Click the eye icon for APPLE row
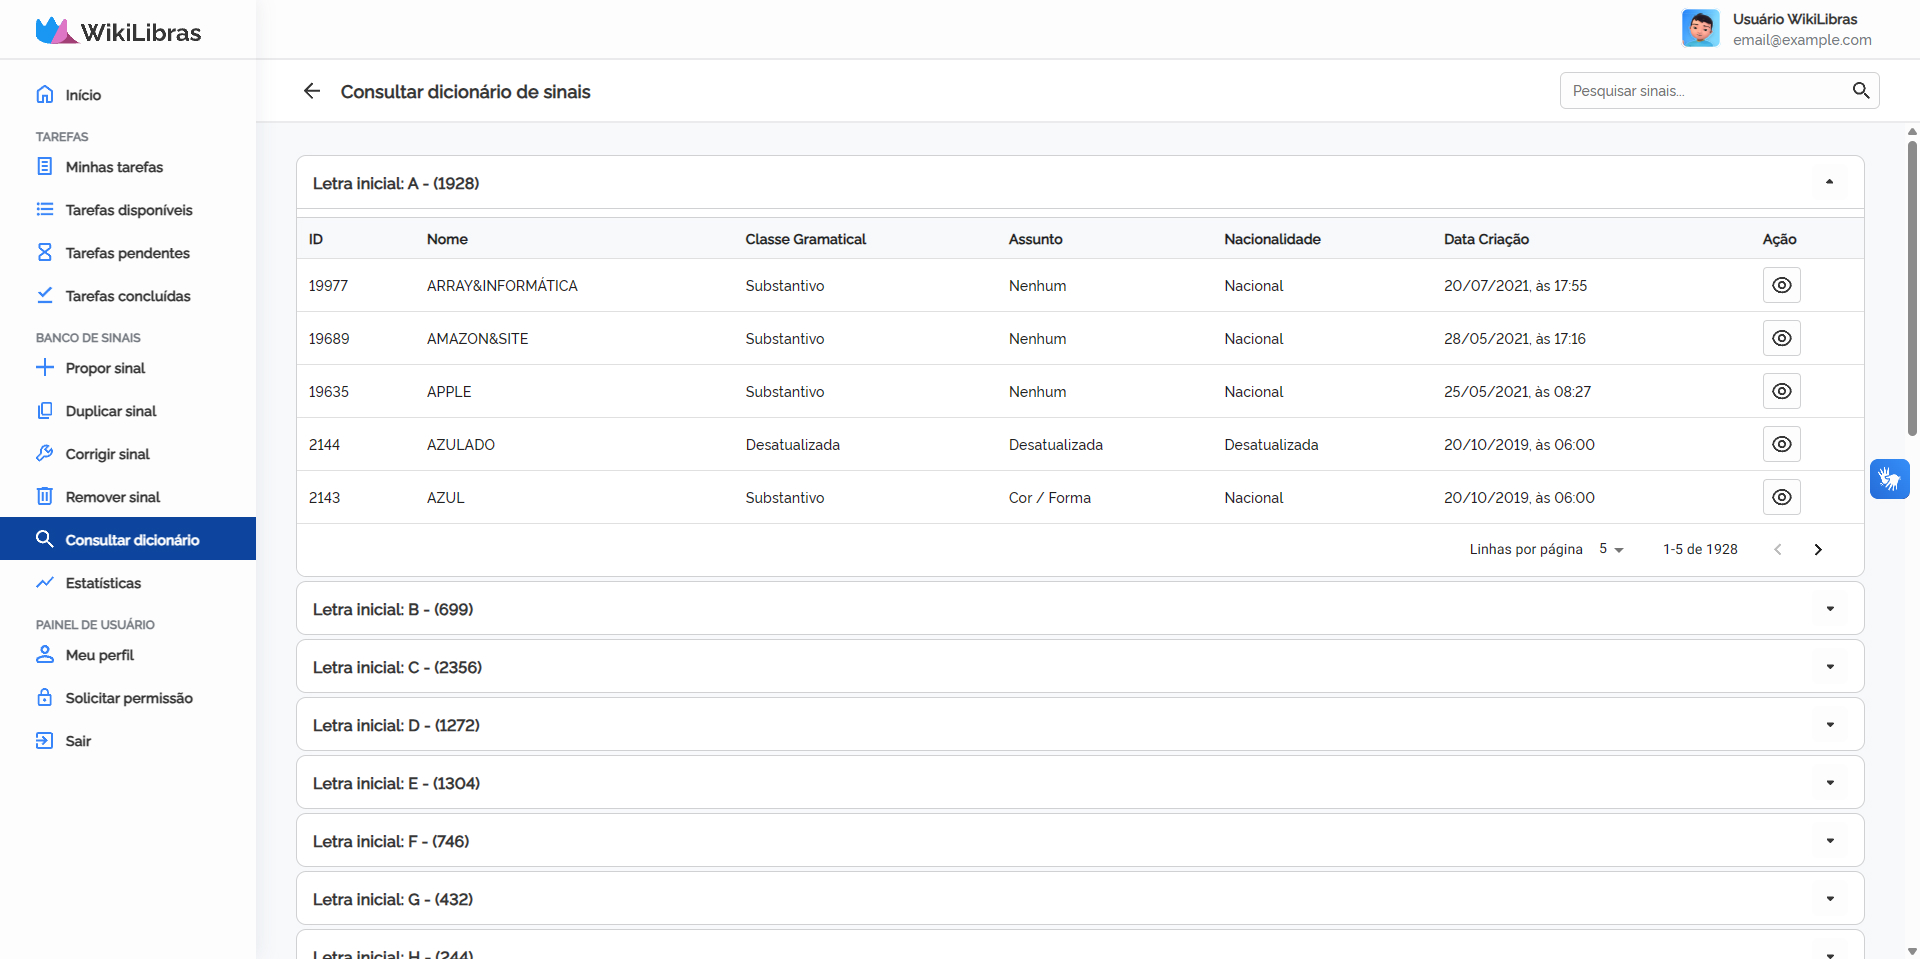The width and height of the screenshot is (1920, 959). click(1781, 391)
